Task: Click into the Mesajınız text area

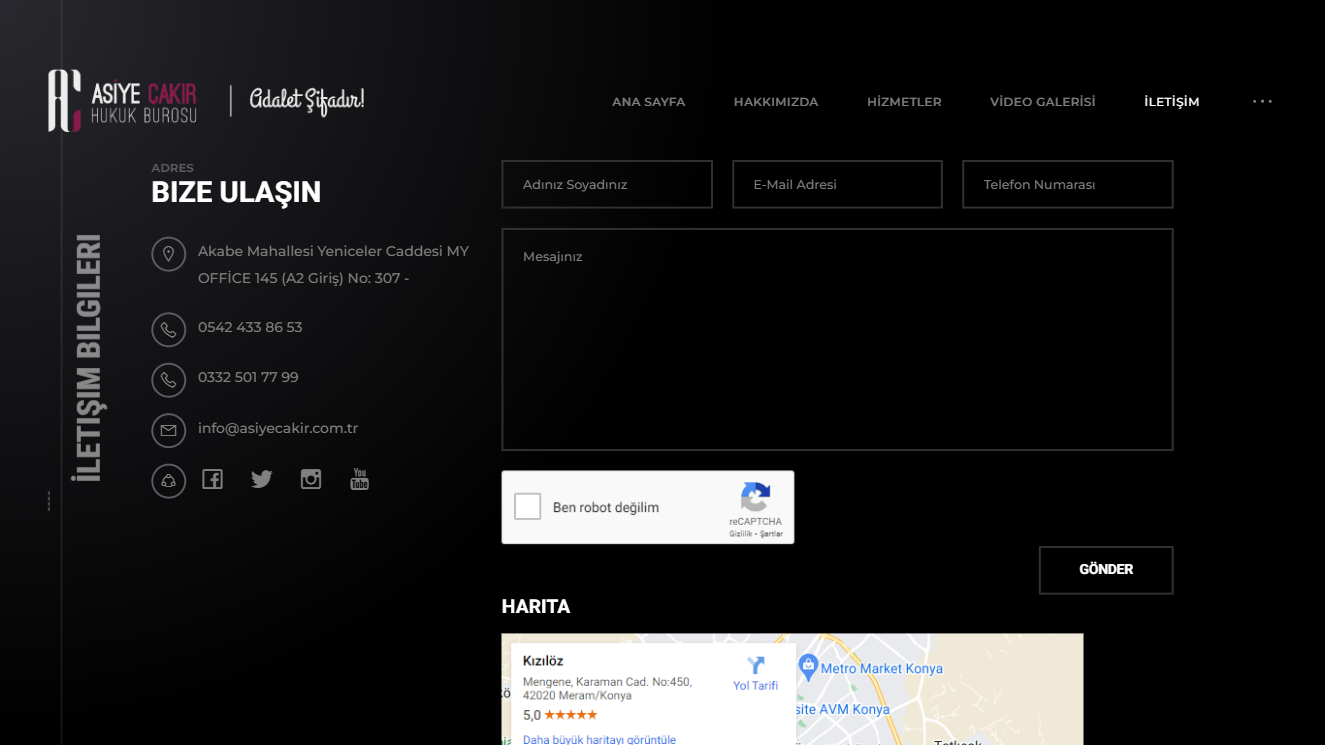Action: (837, 340)
